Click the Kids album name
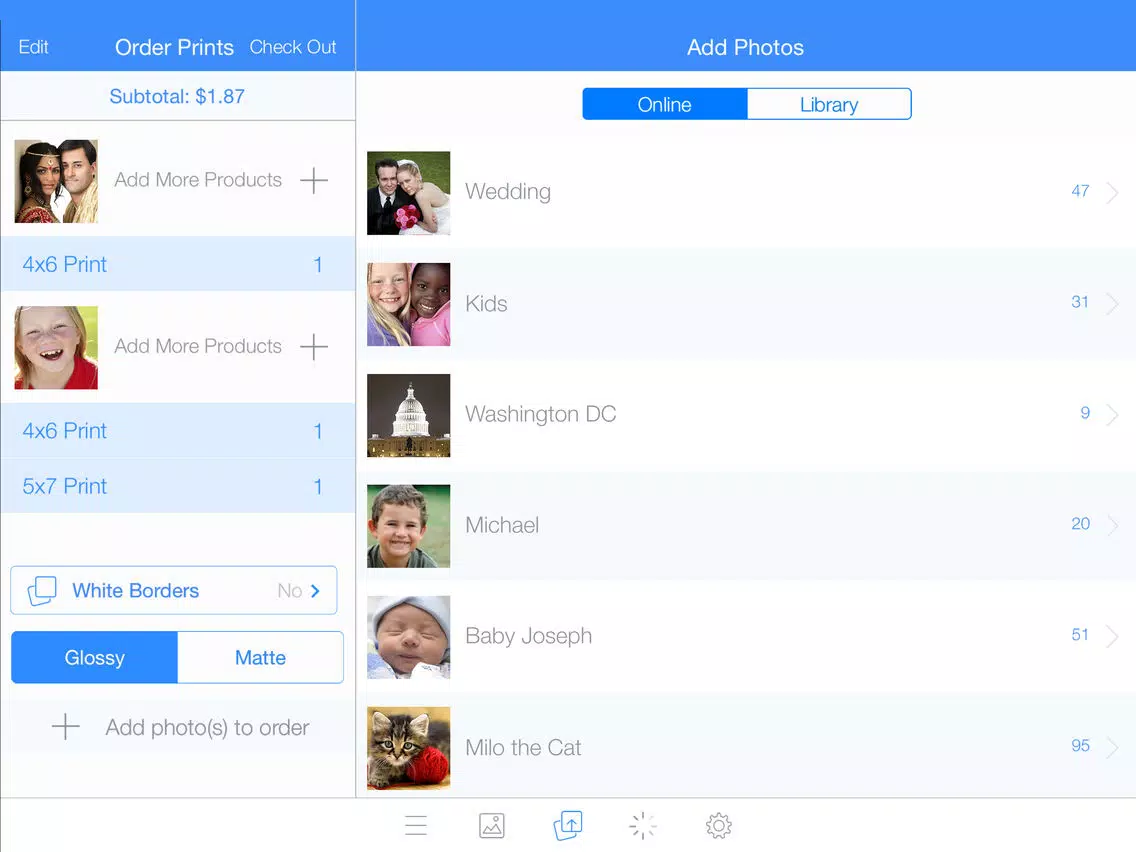This screenshot has width=1136, height=852. pyautogui.click(x=486, y=304)
